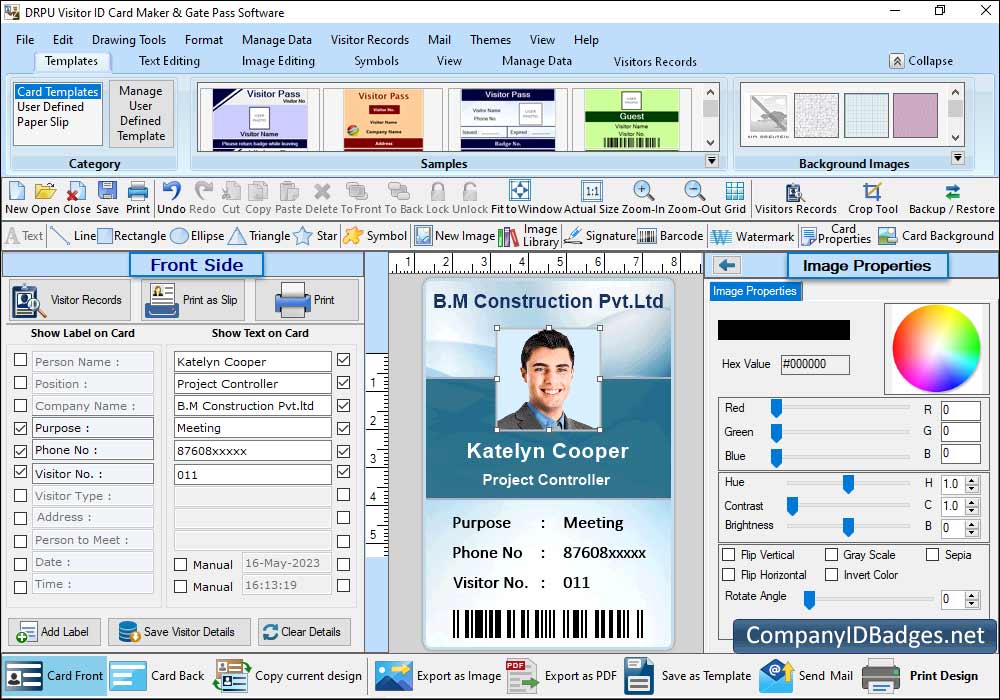1000x700 pixels.
Task: Toggle the Gray Scale checkbox
Action: (x=831, y=555)
